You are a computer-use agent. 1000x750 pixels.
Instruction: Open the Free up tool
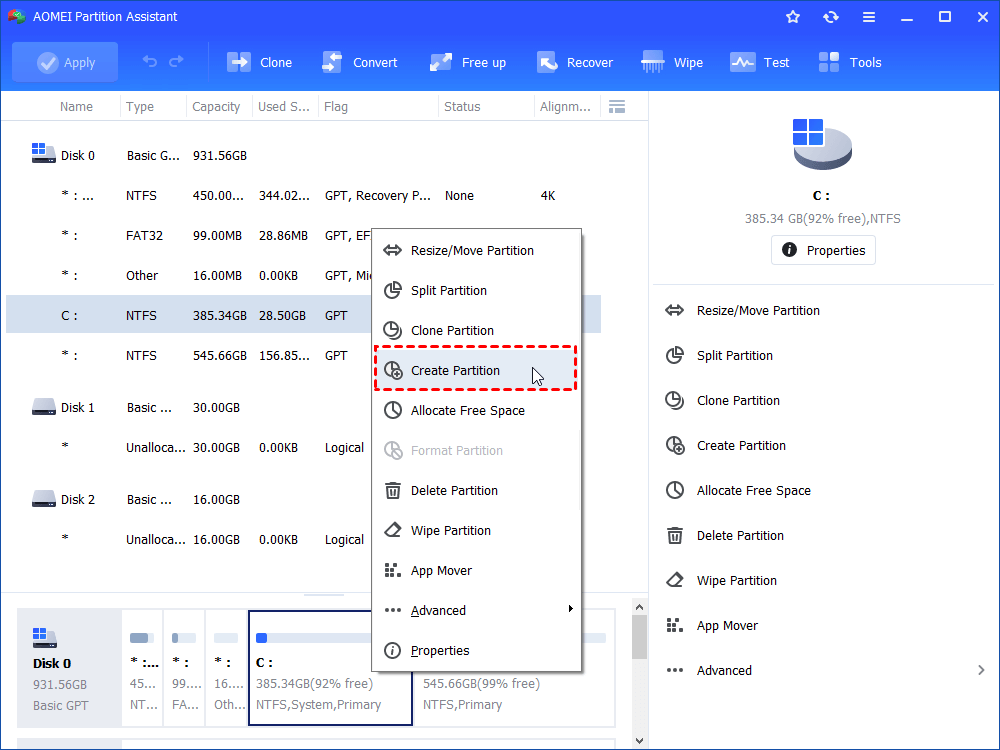(468, 62)
